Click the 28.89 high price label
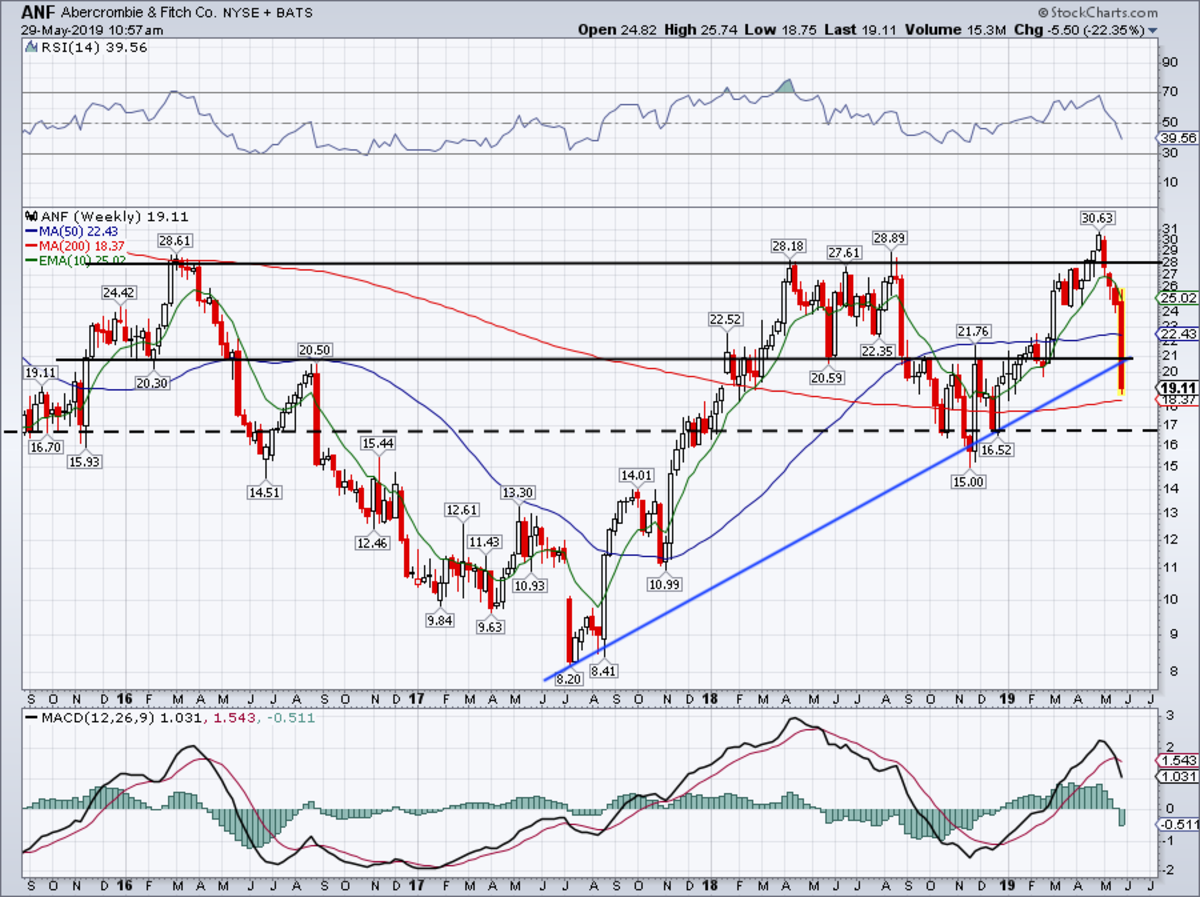1200x897 pixels. (x=888, y=238)
